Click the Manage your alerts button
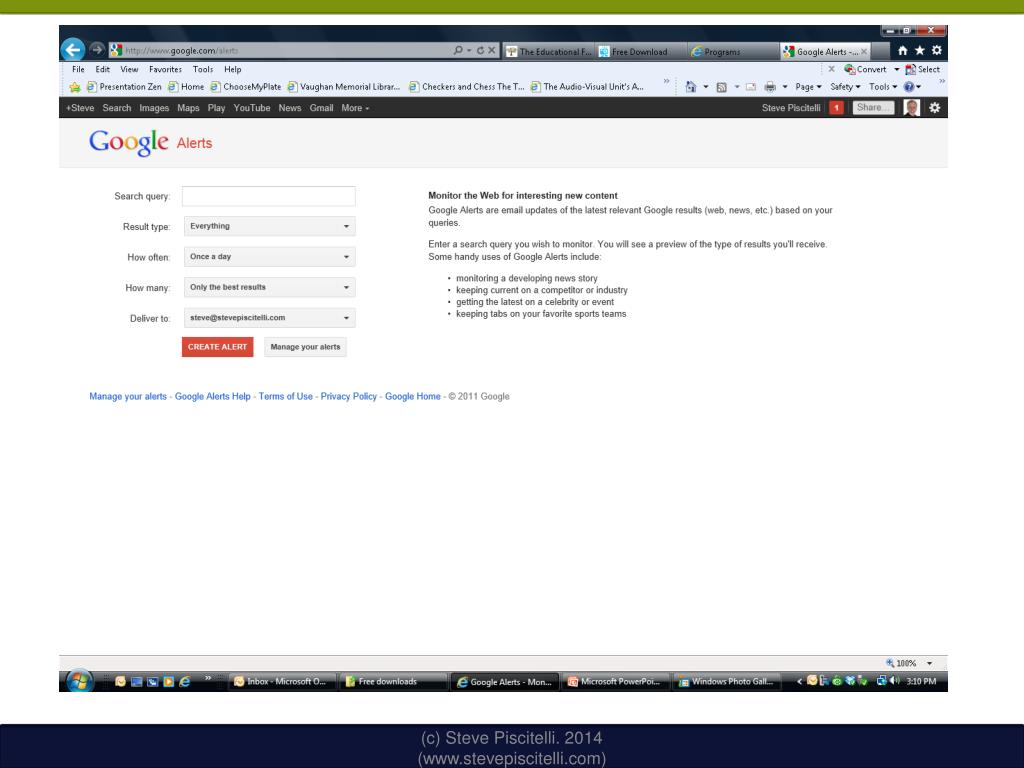 click(x=305, y=347)
